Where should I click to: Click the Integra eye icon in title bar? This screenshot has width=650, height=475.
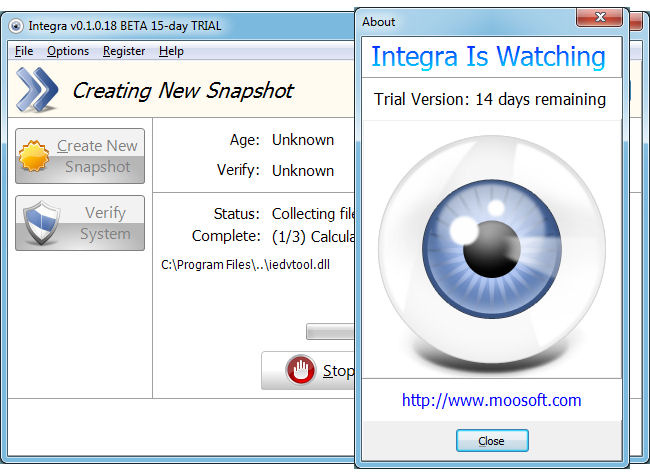(16, 26)
